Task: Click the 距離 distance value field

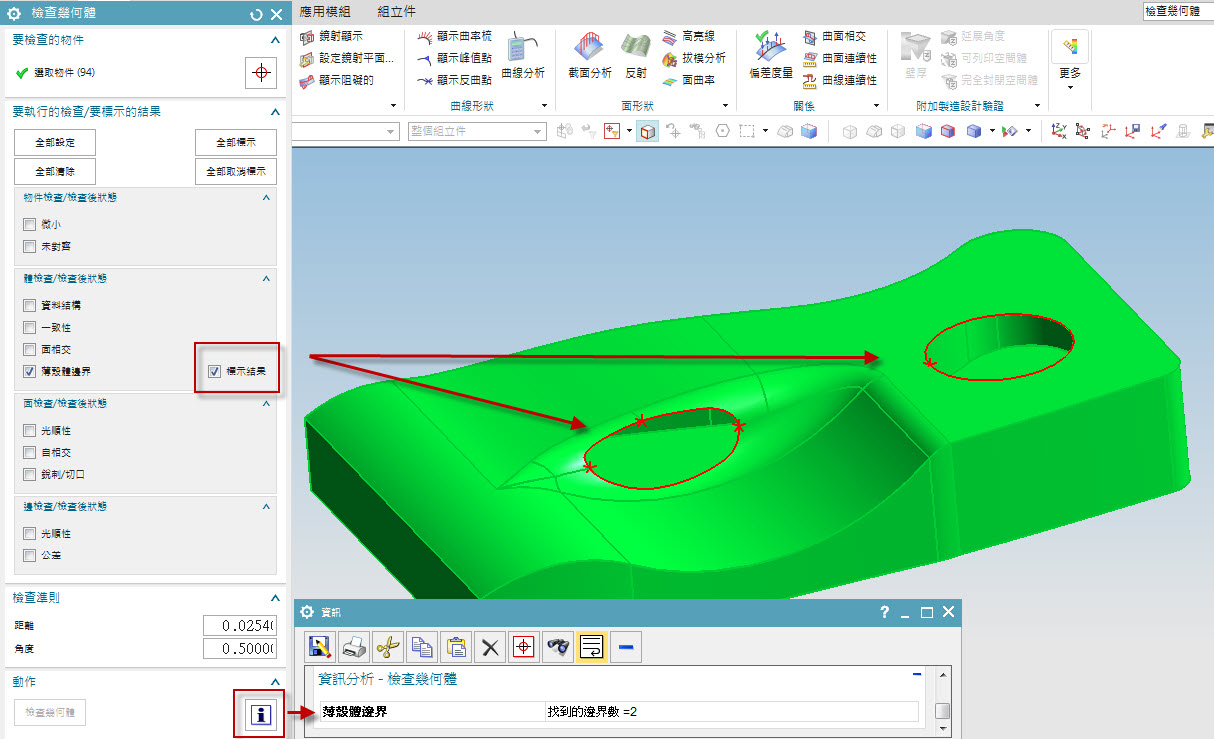Action: tap(240, 626)
